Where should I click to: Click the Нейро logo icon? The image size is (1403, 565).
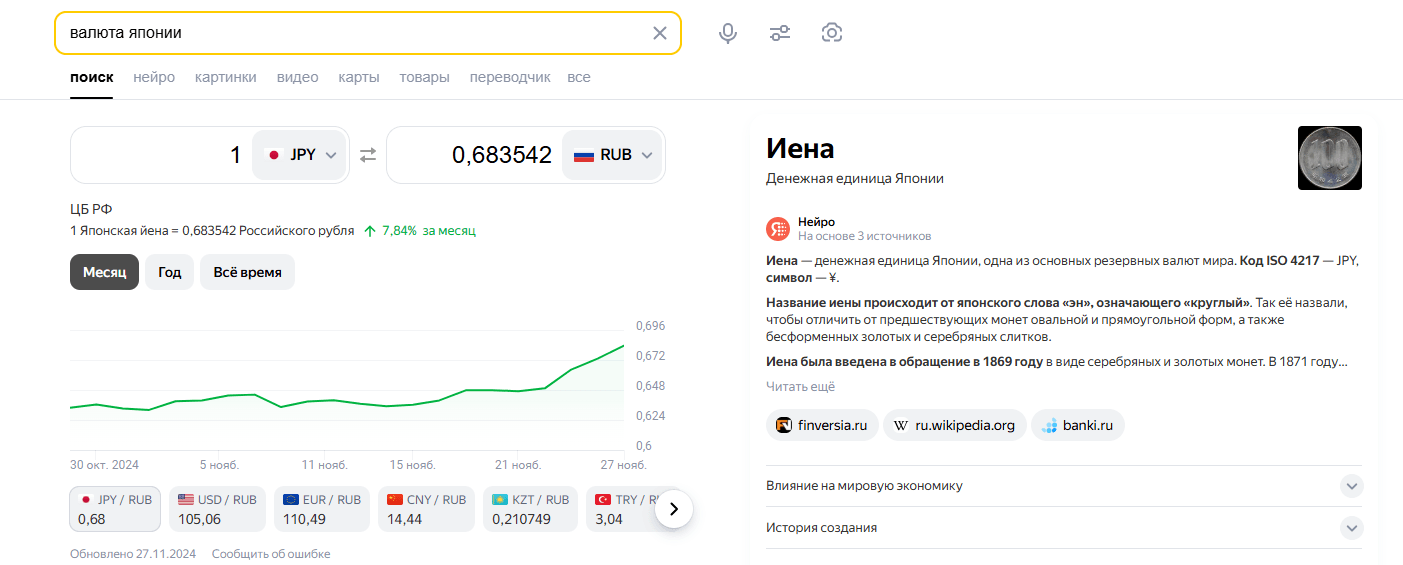778,228
